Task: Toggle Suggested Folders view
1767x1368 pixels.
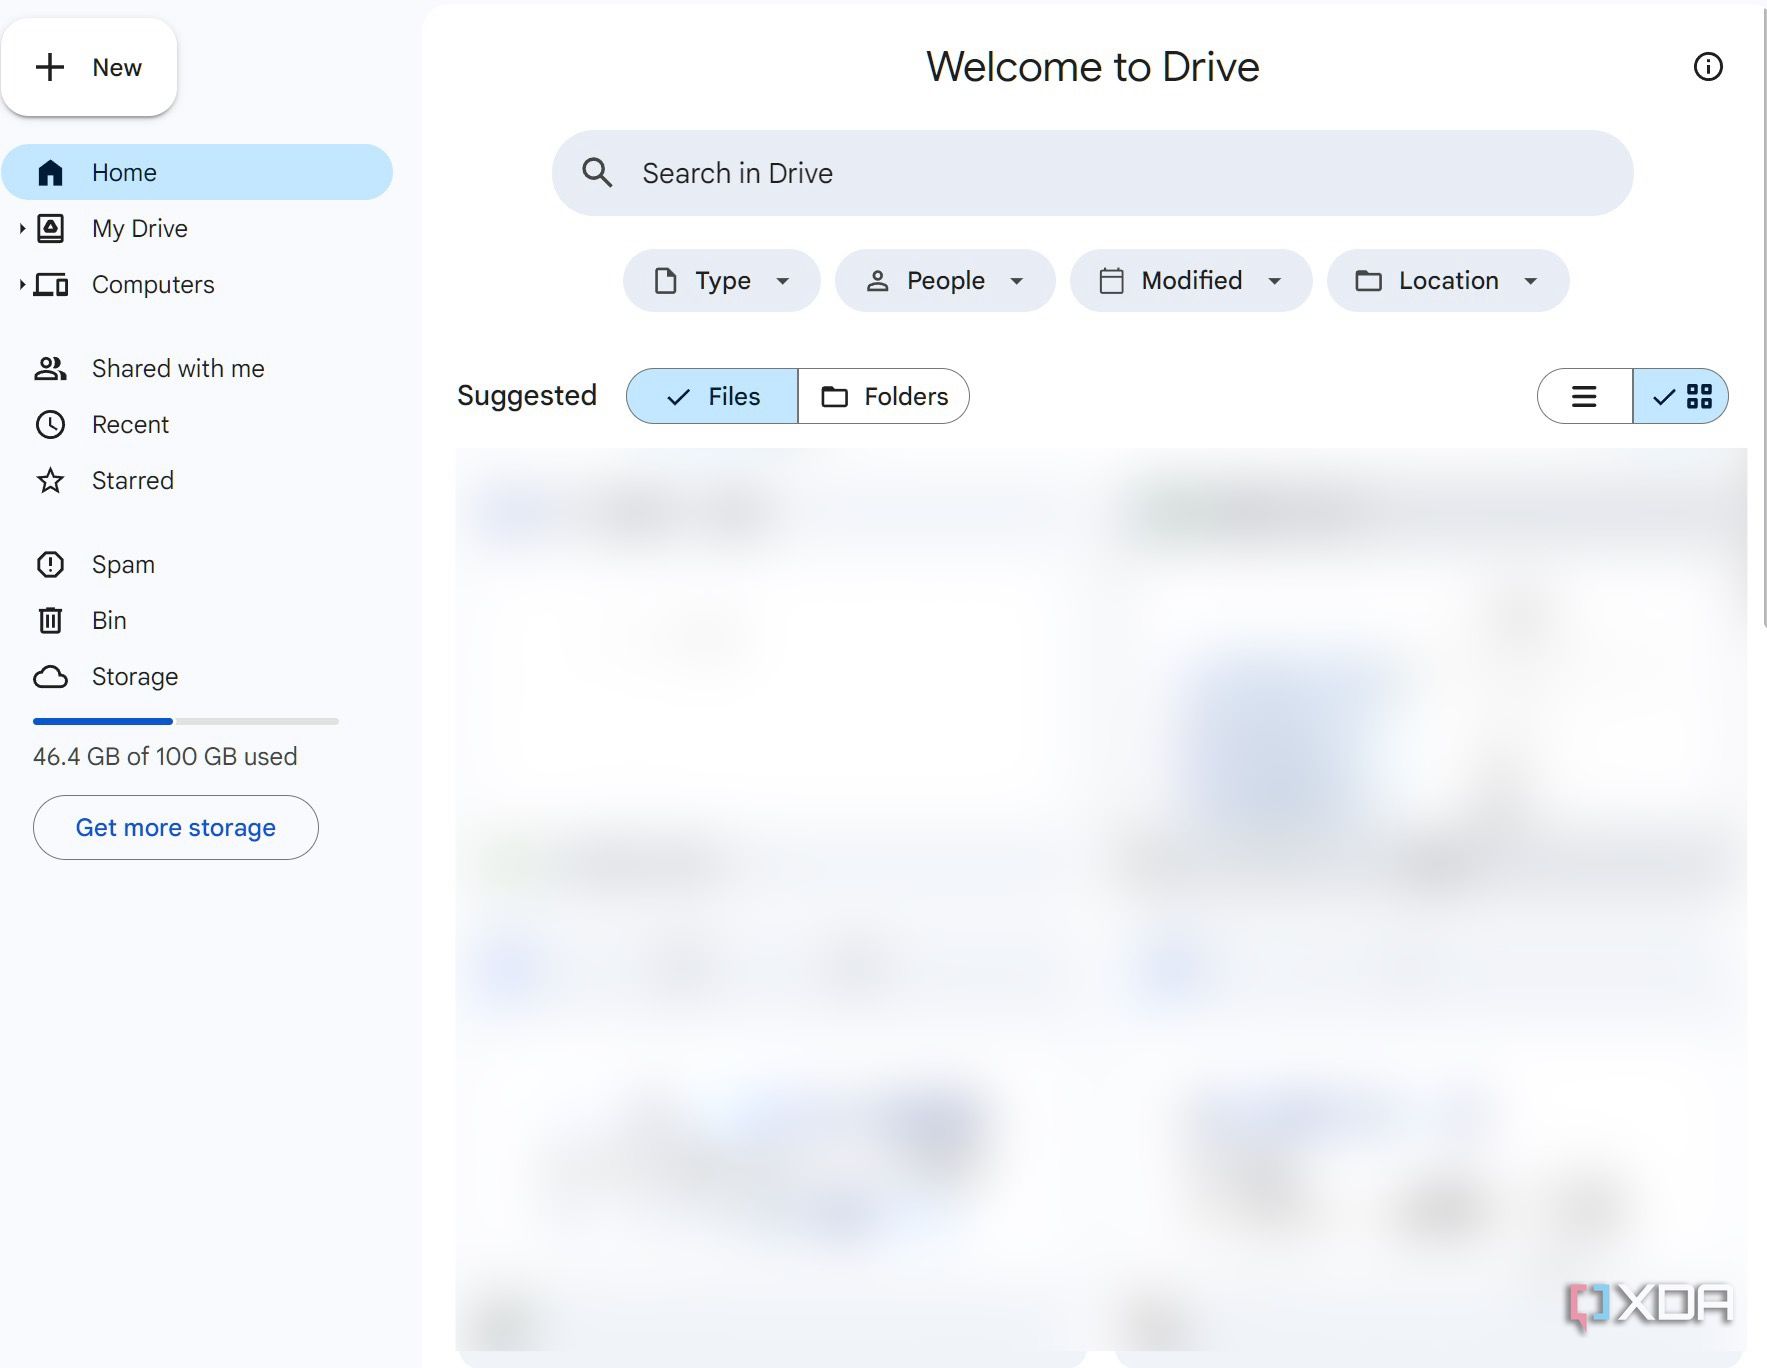Action: click(884, 396)
